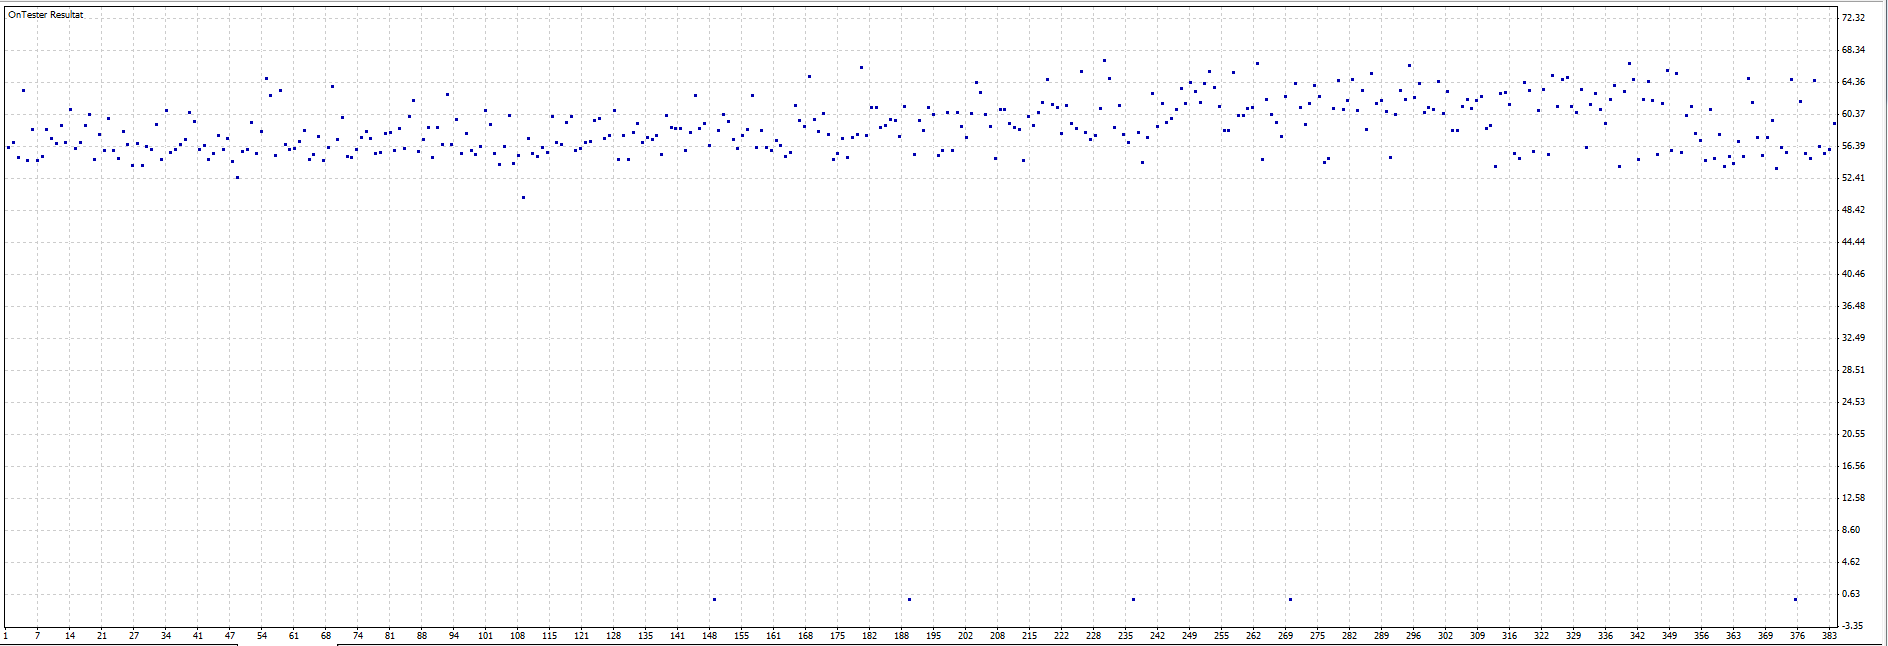Click the x-axis label 74
1888x646 pixels.
358,635
